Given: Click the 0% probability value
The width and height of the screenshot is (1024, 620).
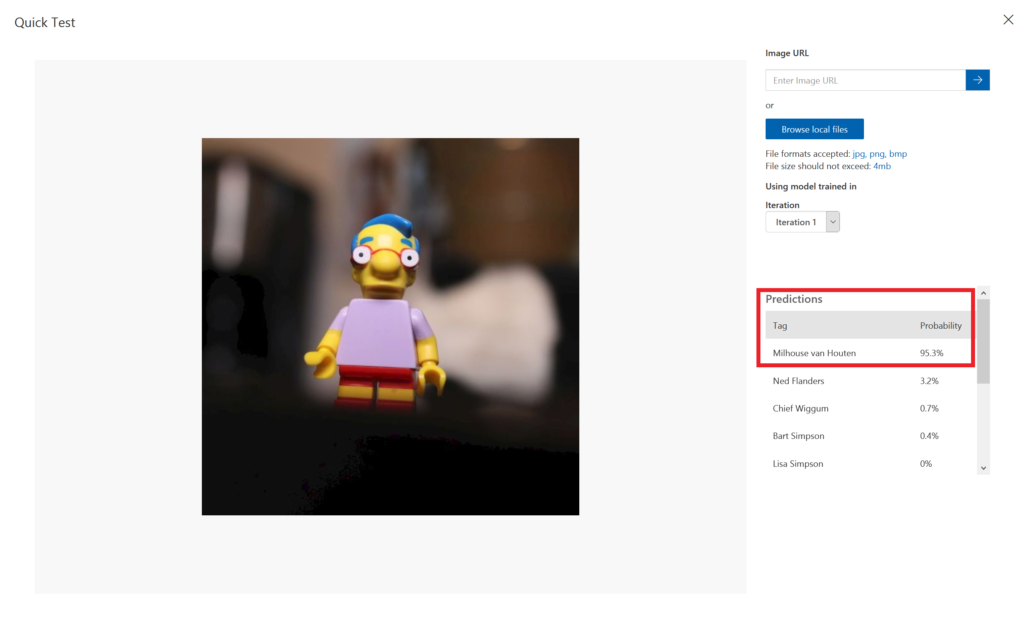Looking at the screenshot, I should 925,464.
